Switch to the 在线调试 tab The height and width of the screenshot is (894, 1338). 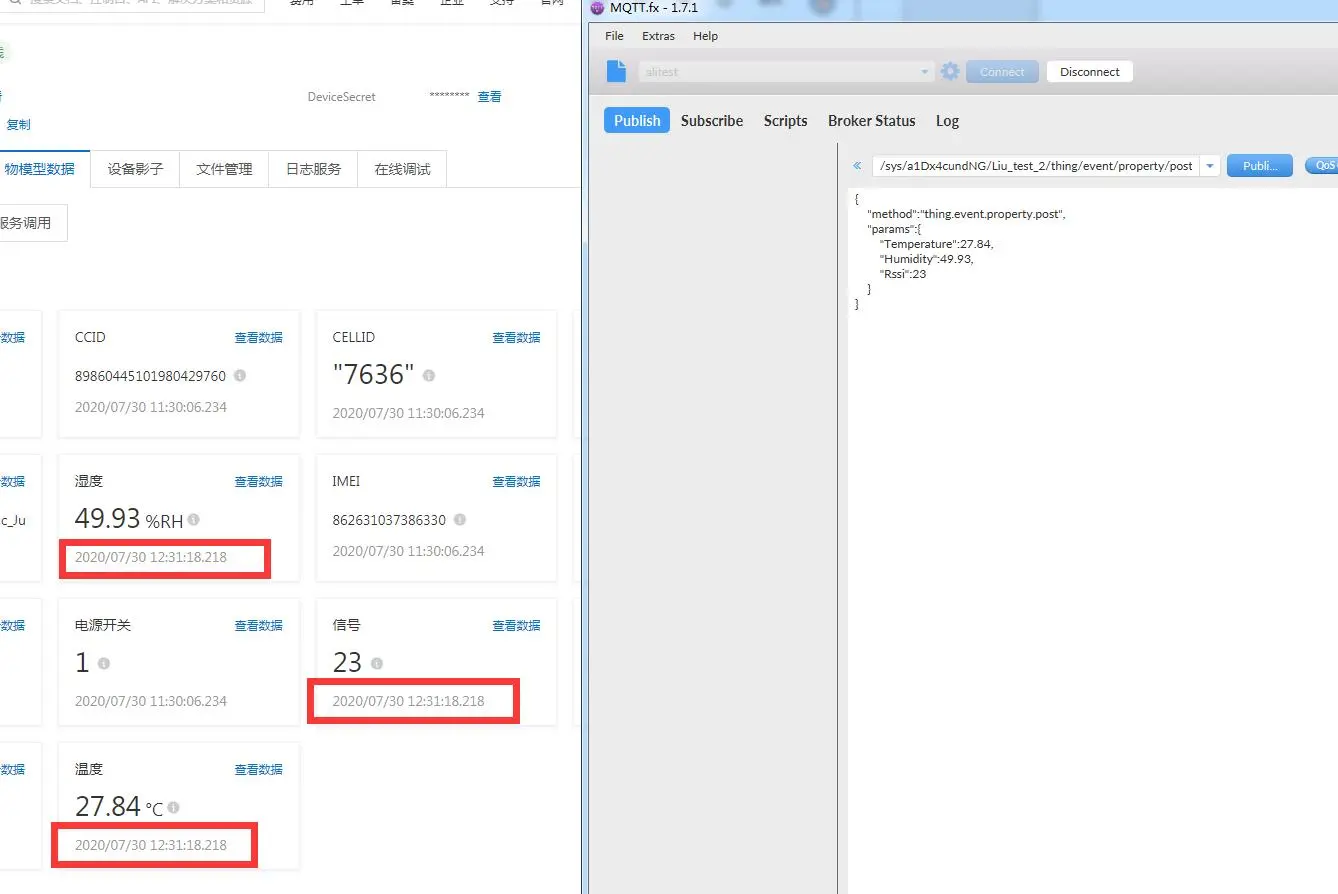point(402,169)
